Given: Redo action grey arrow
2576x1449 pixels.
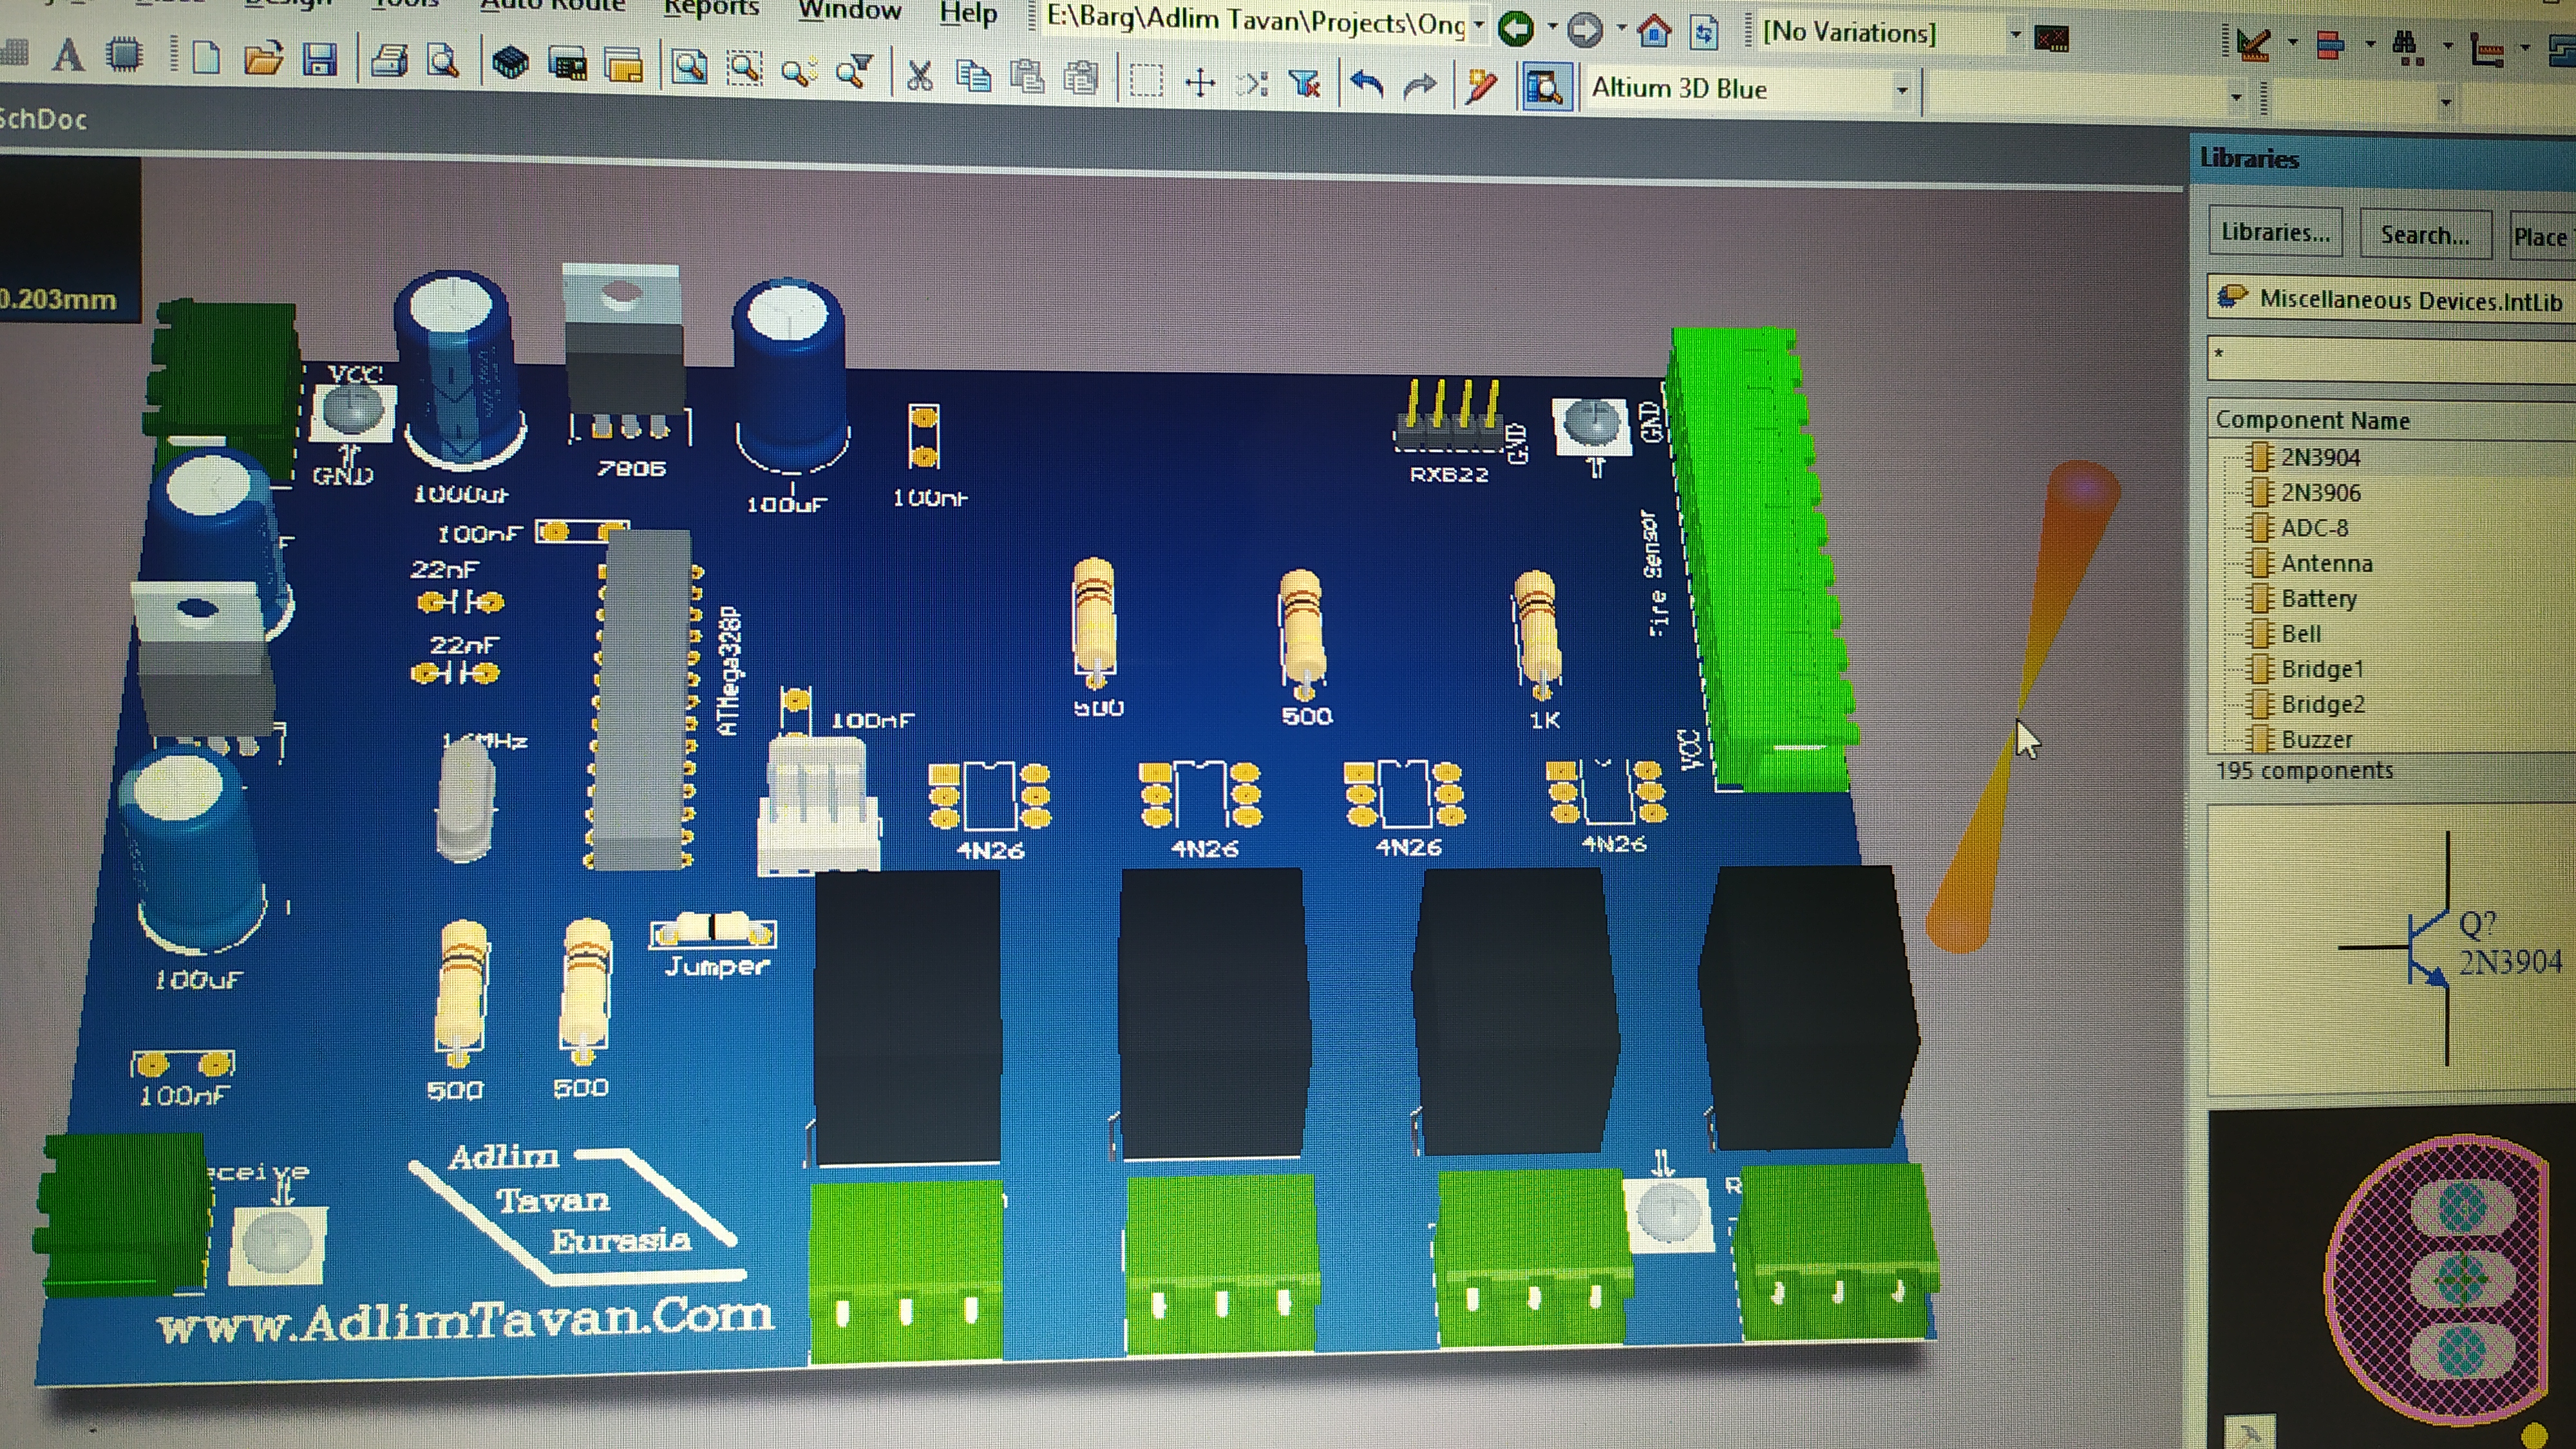Looking at the screenshot, I should tap(1419, 86).
